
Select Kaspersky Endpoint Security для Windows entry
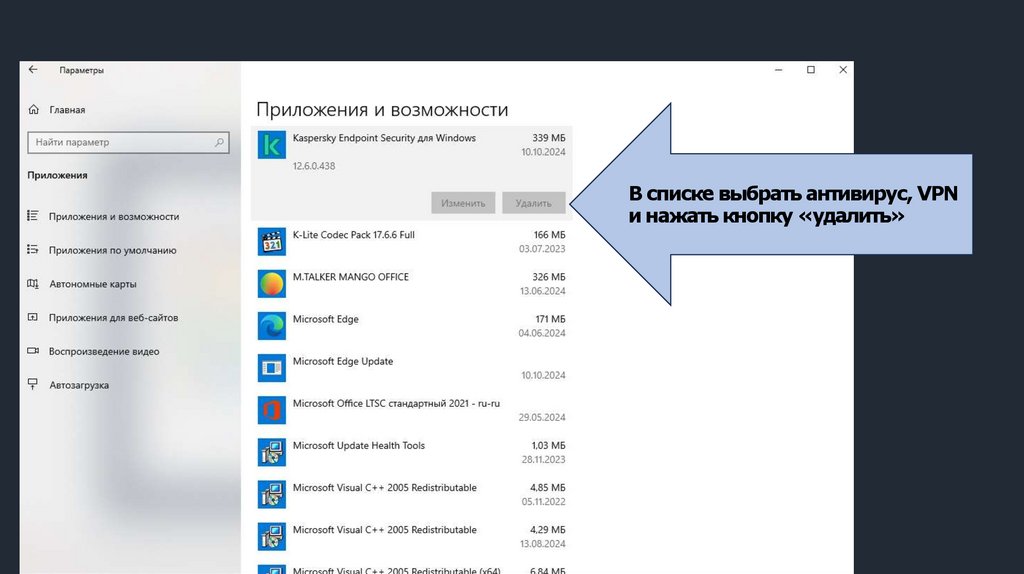coord(384,138)
